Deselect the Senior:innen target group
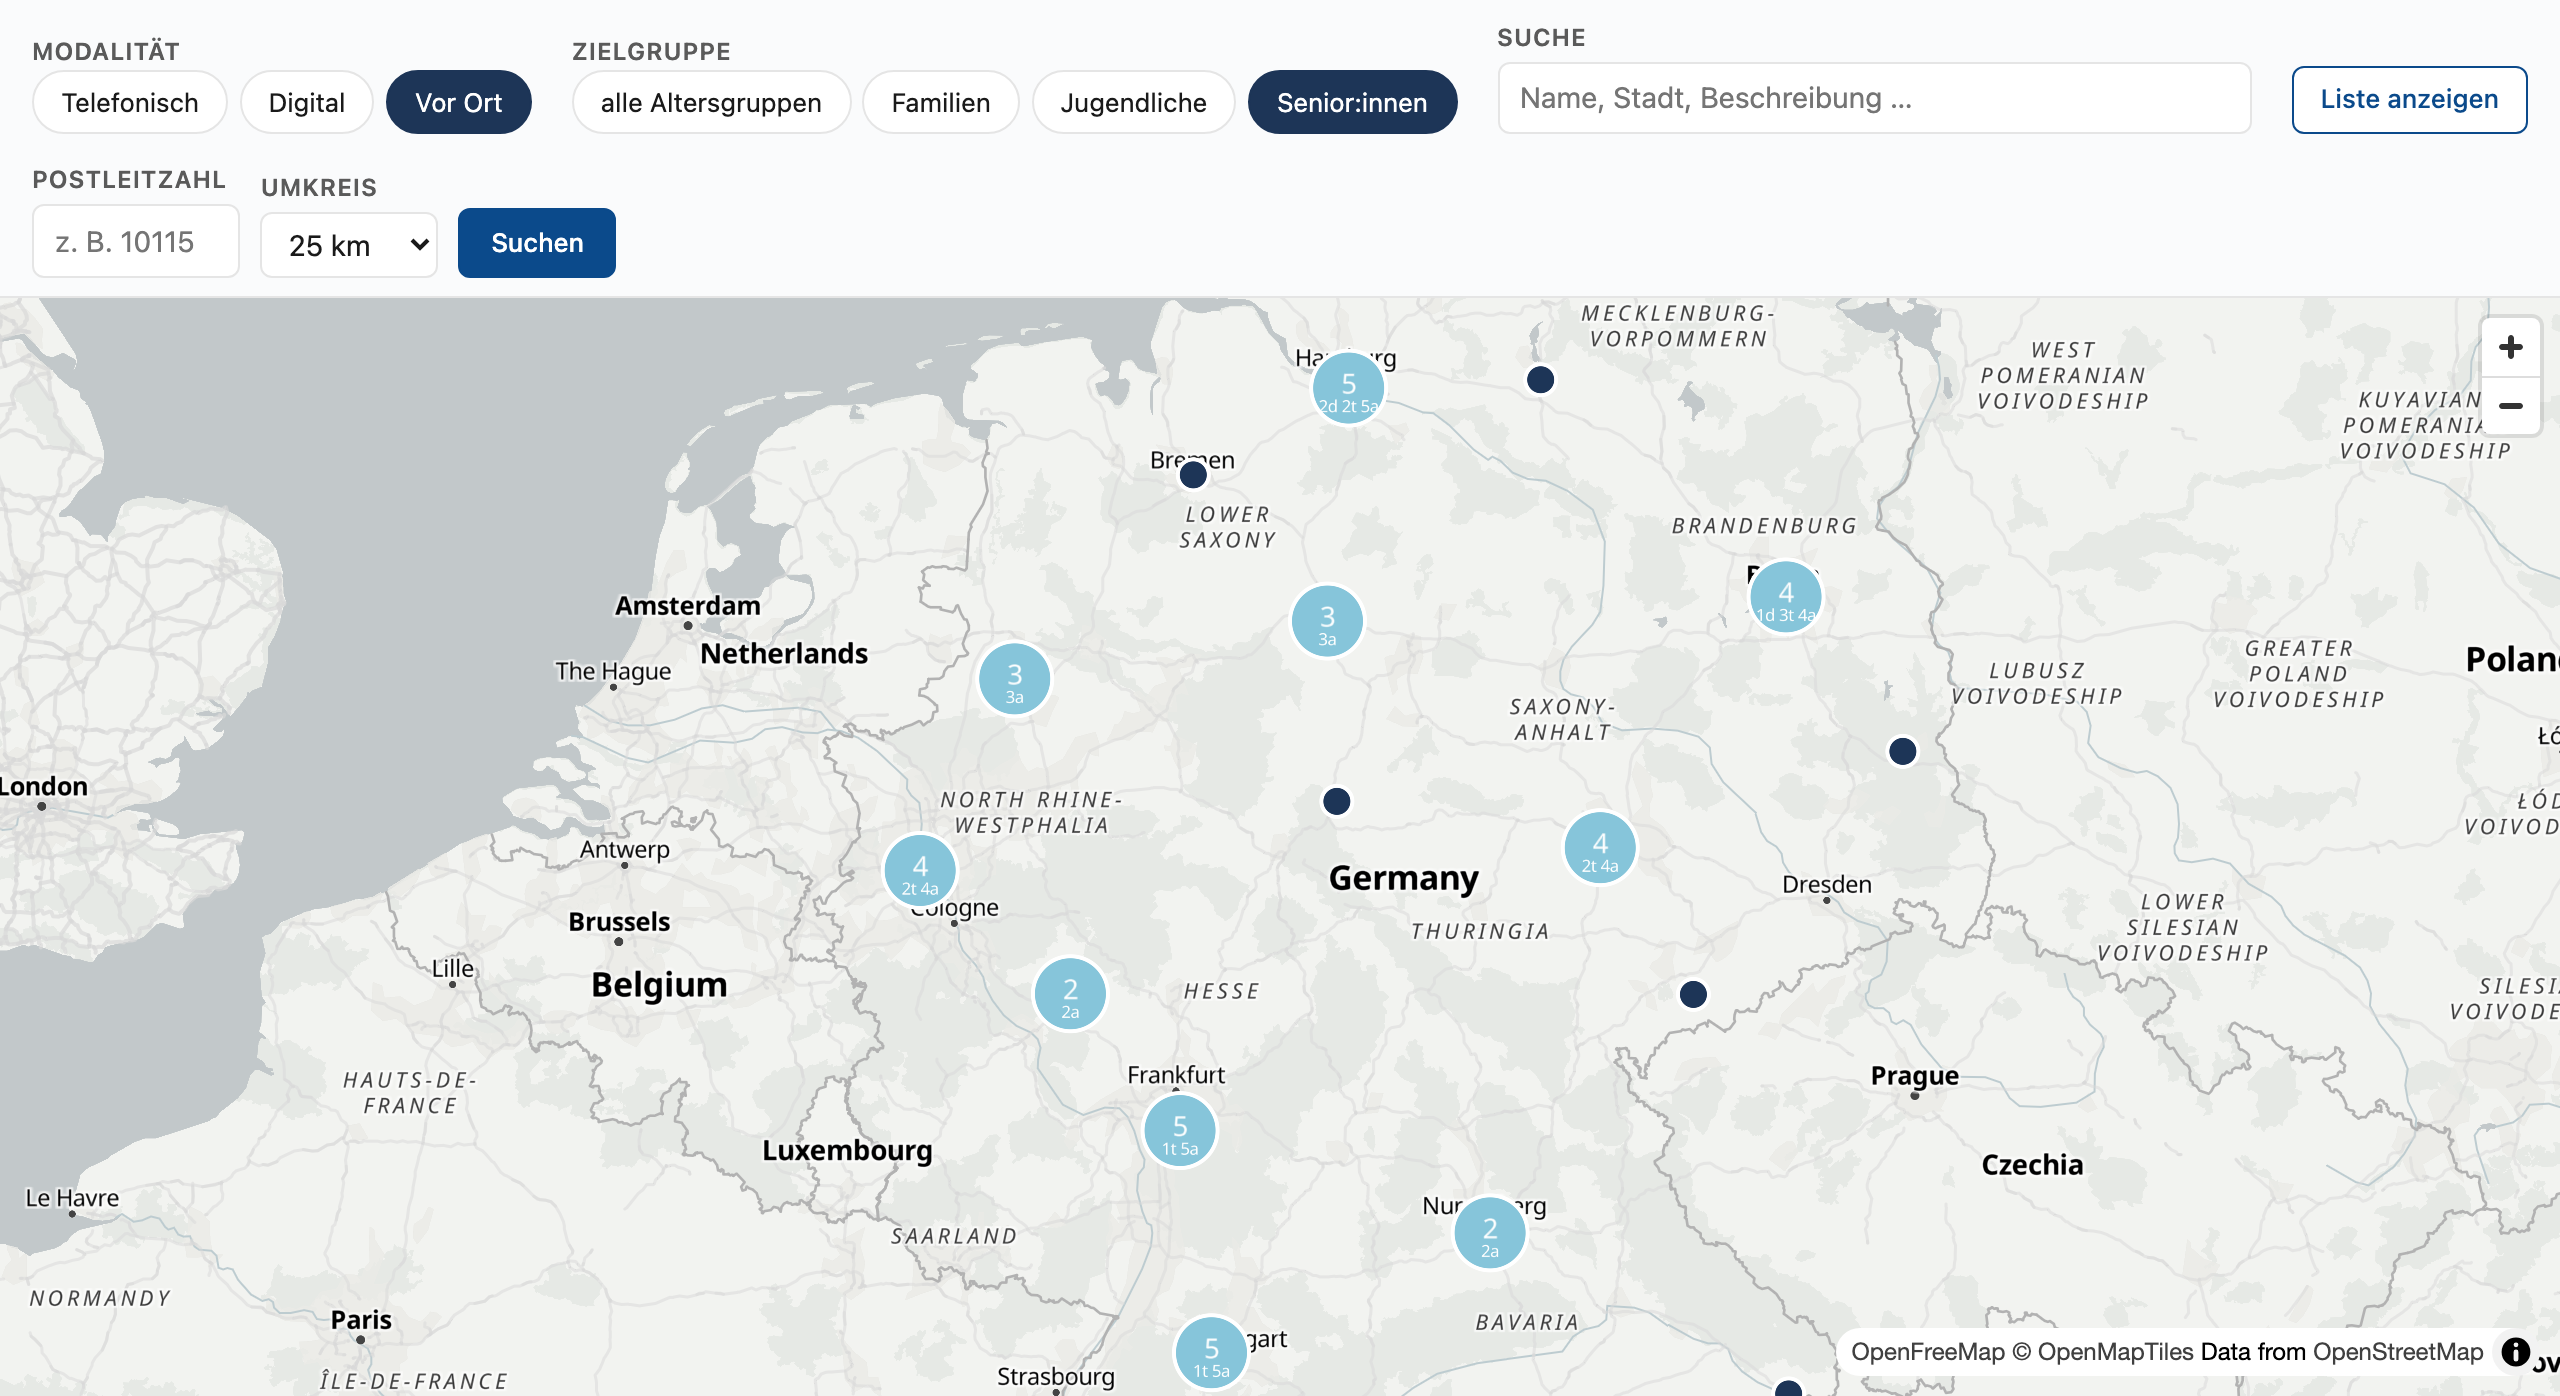Viewport: 2560px width, 1396px height. click(x=1352, y=102)
